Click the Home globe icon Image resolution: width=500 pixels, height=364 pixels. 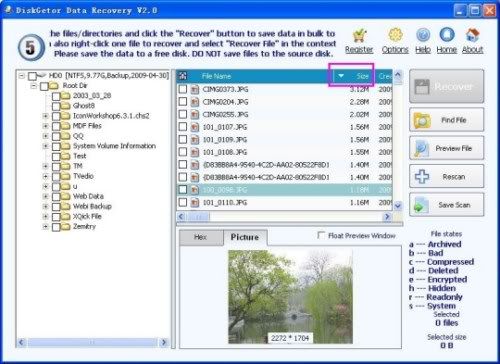pyautogui.click(x=447, y=35)
